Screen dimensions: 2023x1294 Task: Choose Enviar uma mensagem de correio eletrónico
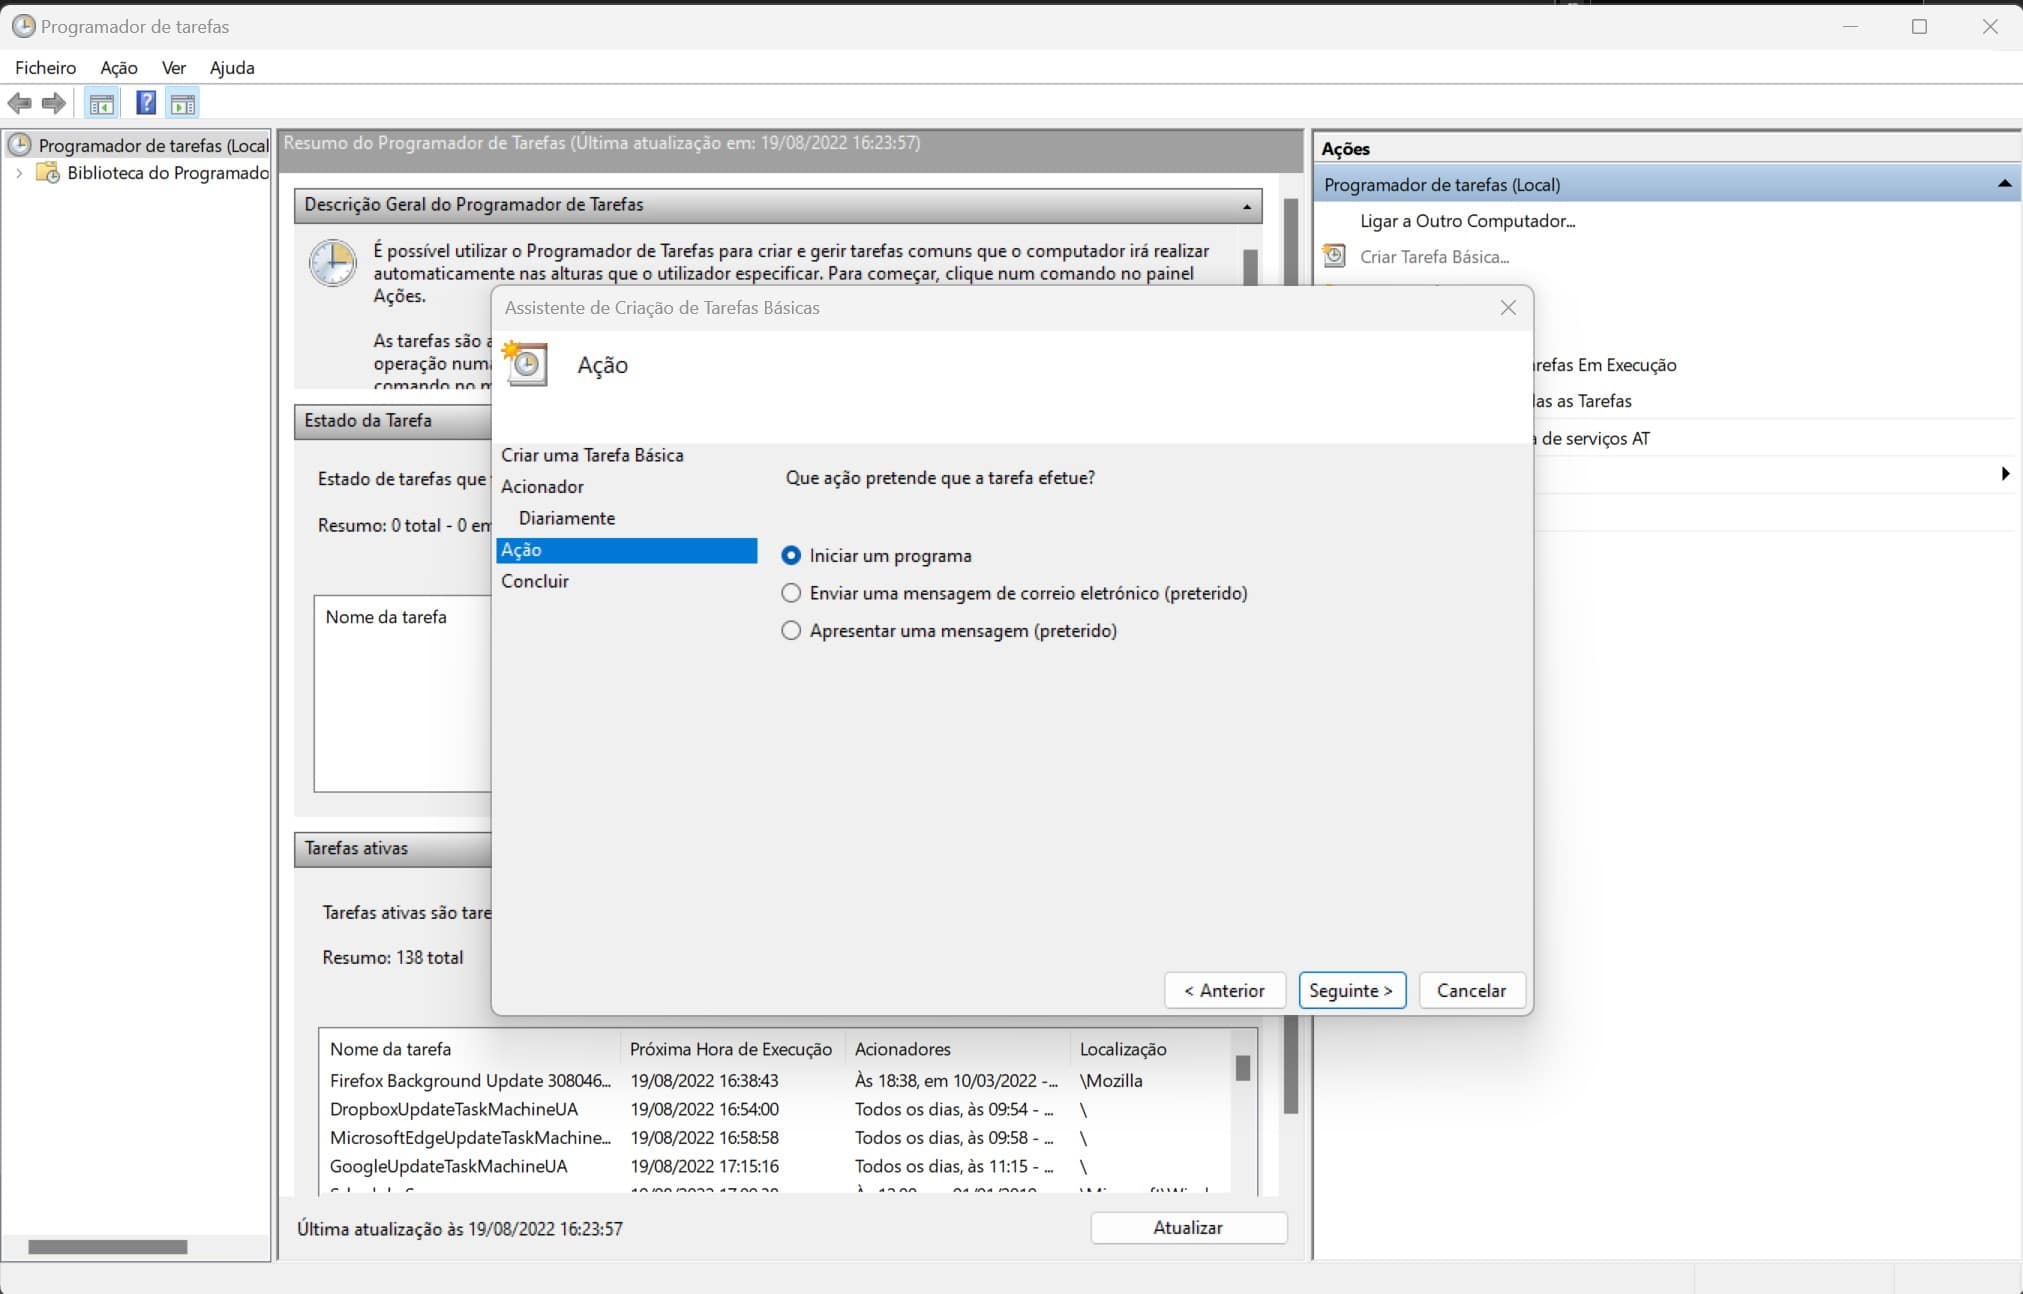pyautogui.click(x=791, y=593)
